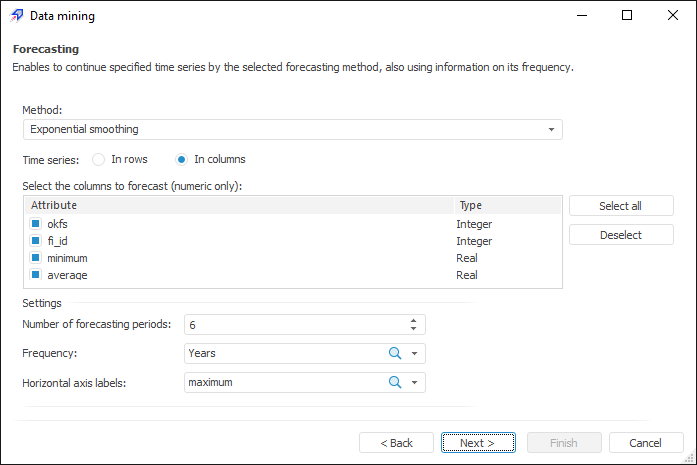Toggle the minimum attribute checkbox
This screenshot has width=697, height=465.
(x=35, y=258)
